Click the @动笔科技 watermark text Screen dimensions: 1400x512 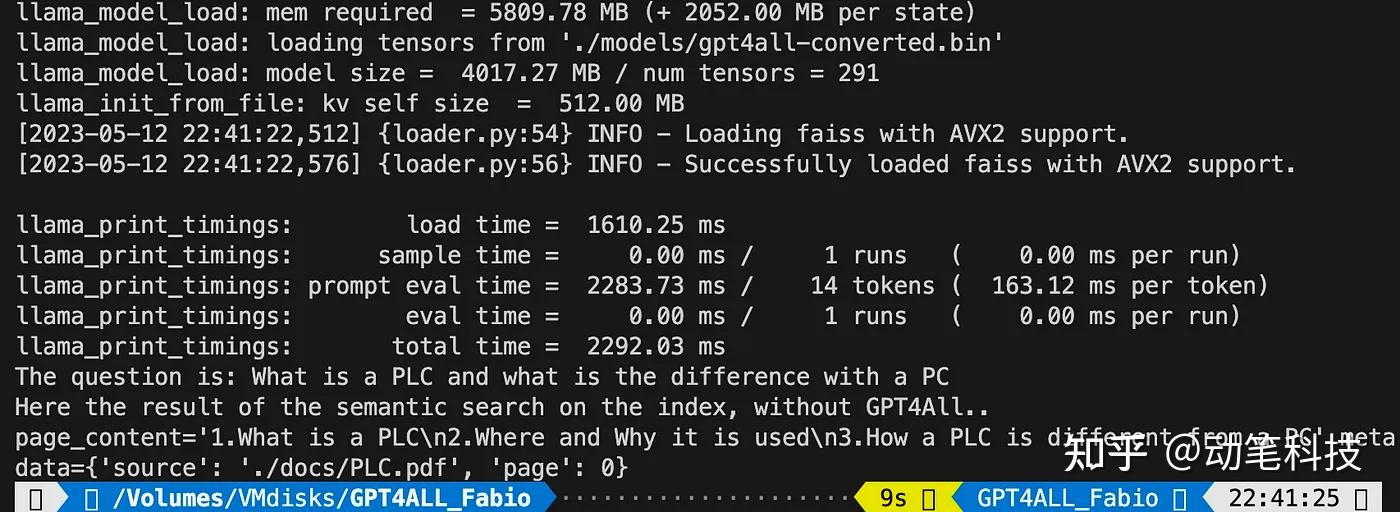[x=1263, y=453]
